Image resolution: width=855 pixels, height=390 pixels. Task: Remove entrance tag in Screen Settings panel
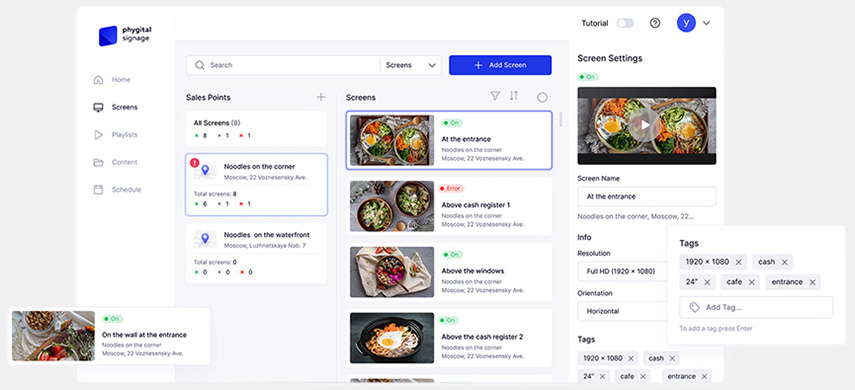click(x=704, y=376)
